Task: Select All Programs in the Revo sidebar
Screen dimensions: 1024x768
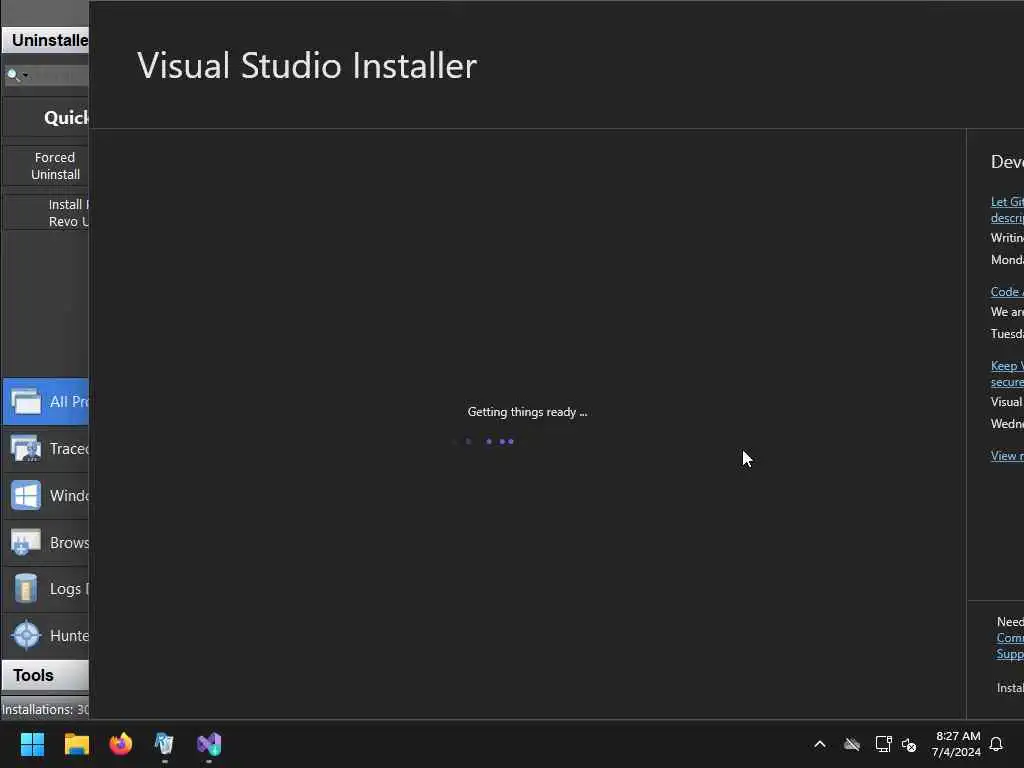Action: [x=46, y=402]
